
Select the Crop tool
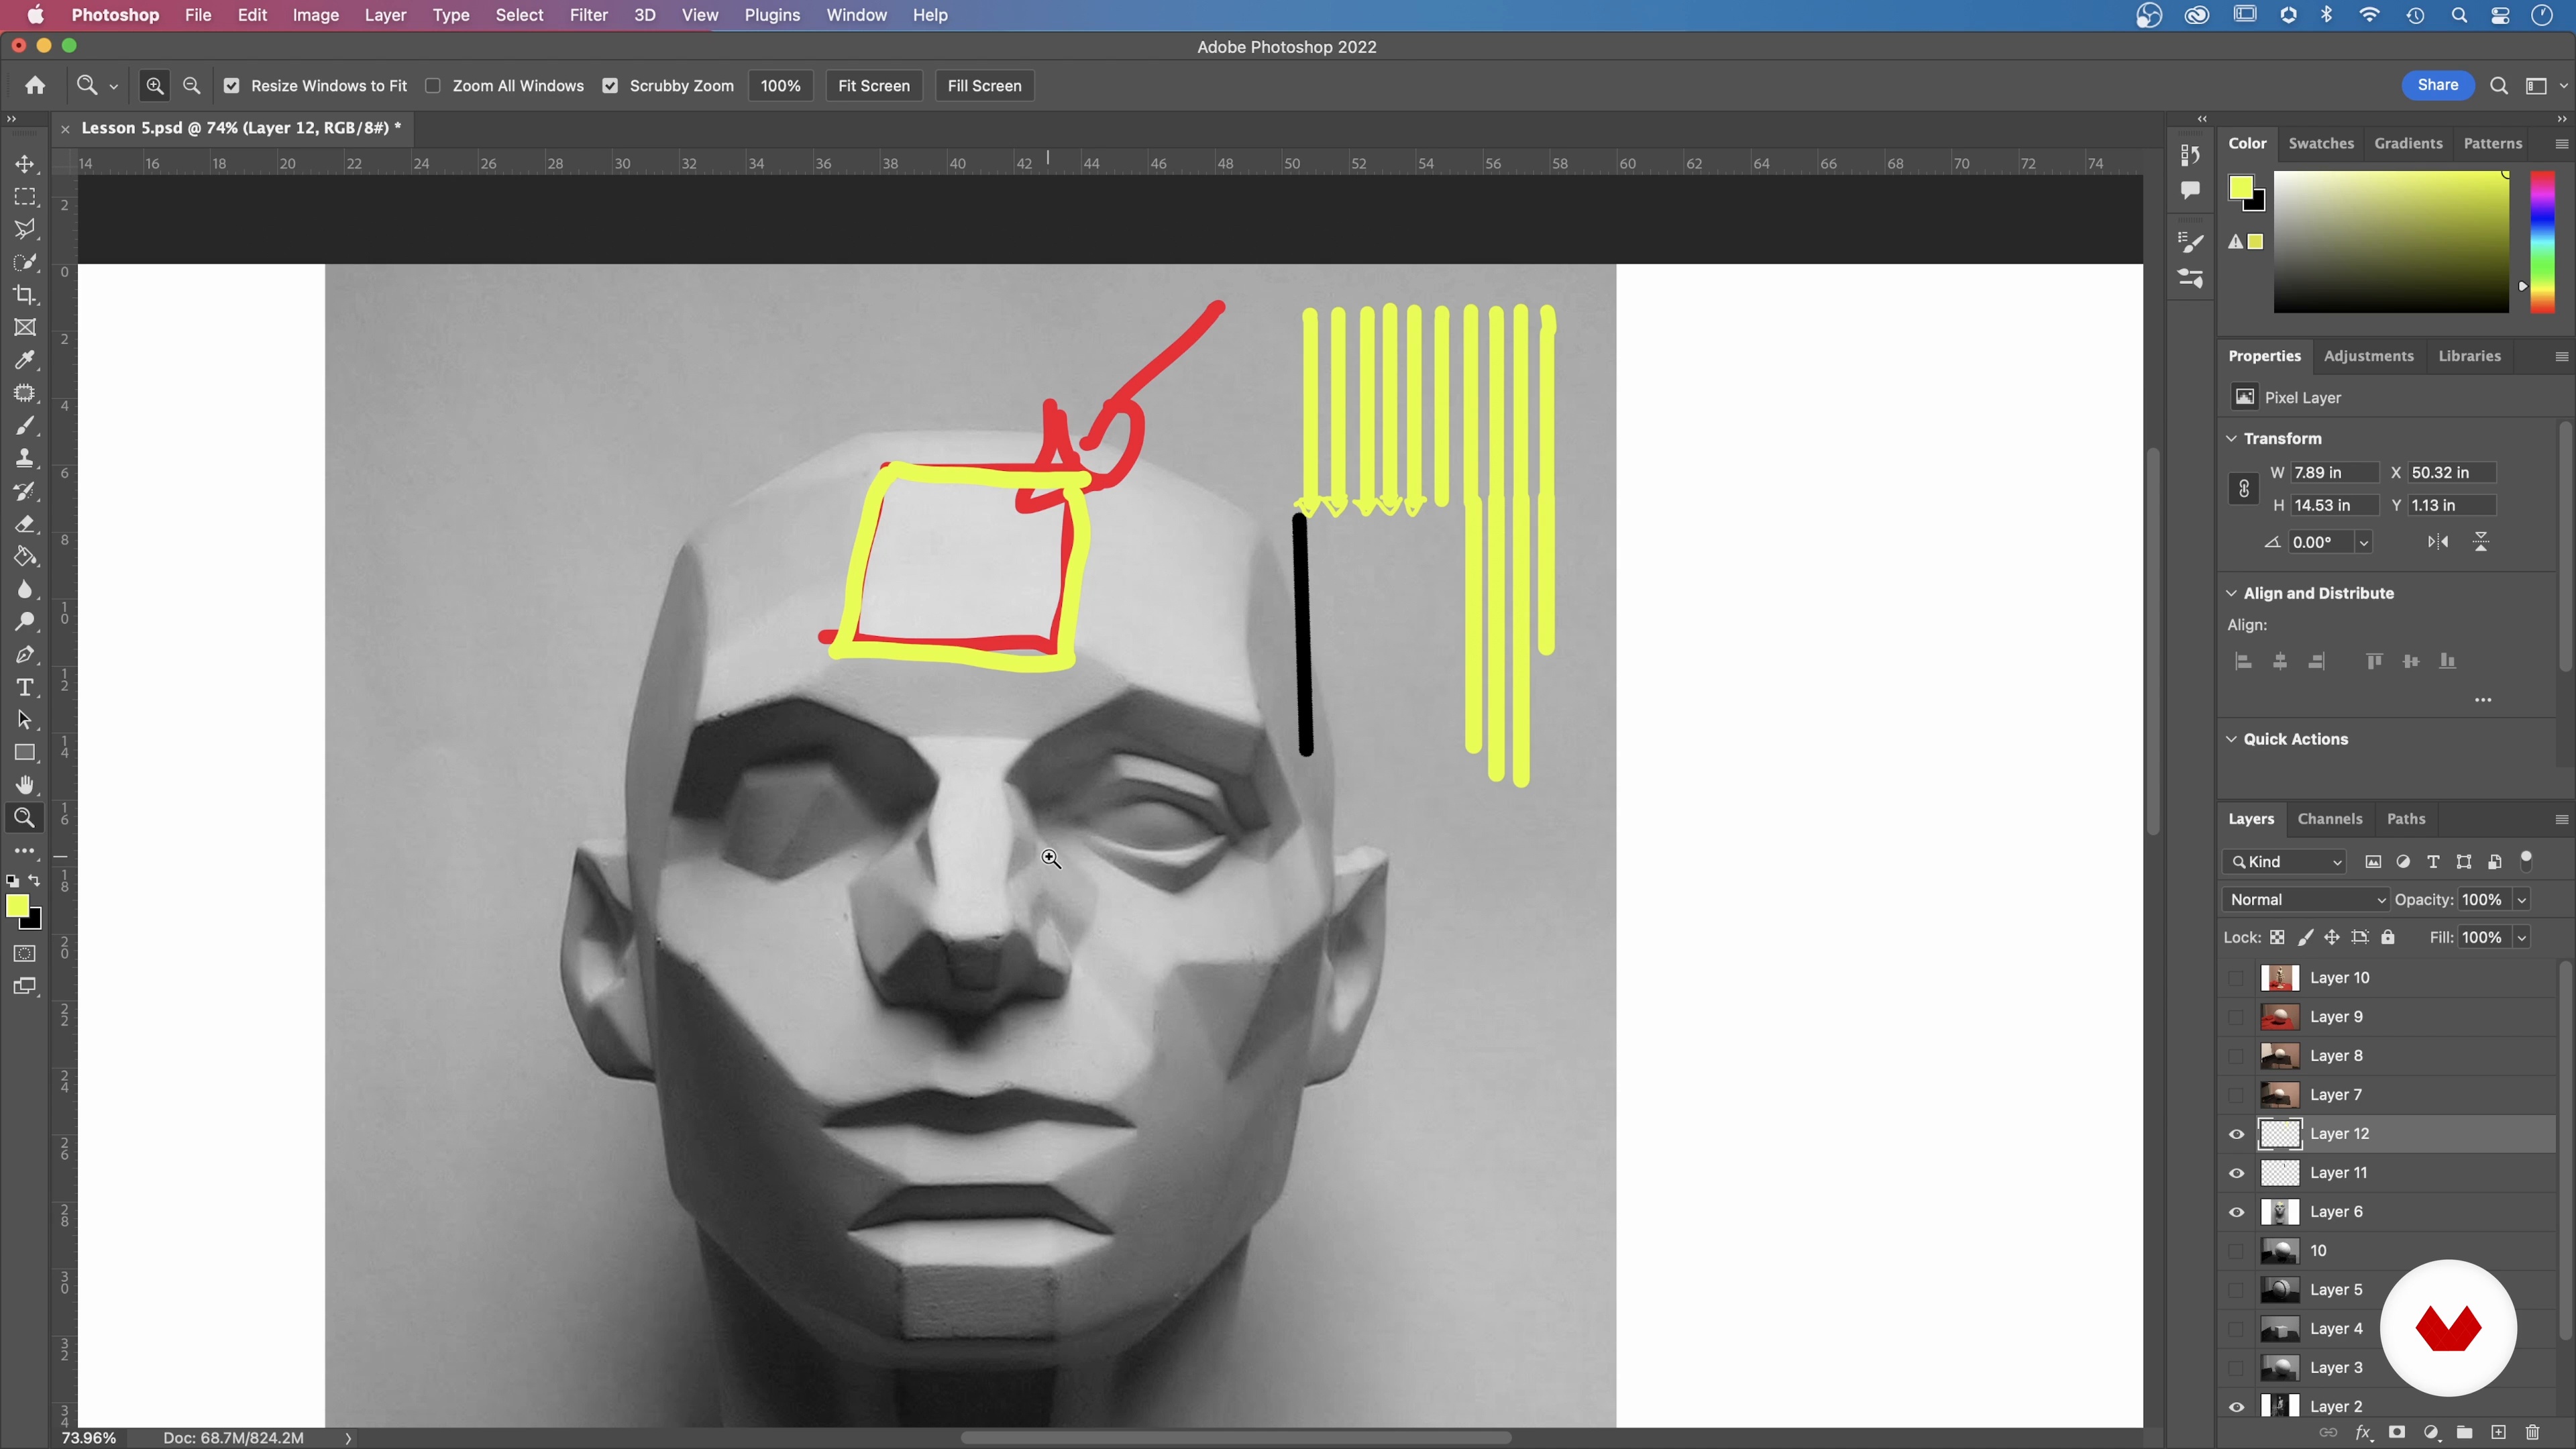coord(25,295)
